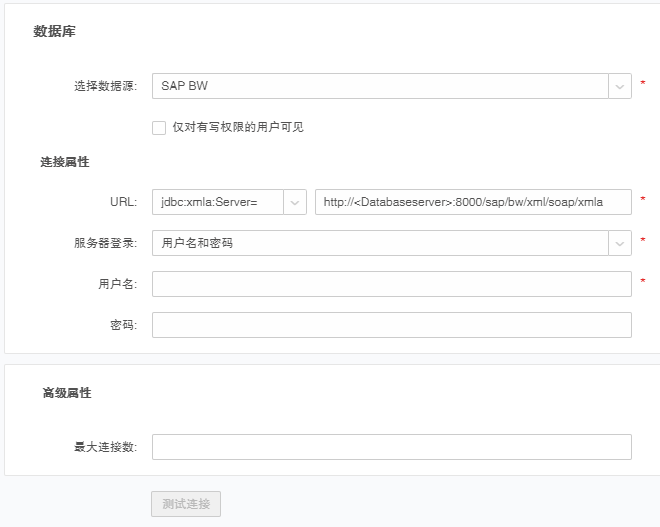Click the 数据库 section heading
The image size is (660, 527).
(54, 32)
